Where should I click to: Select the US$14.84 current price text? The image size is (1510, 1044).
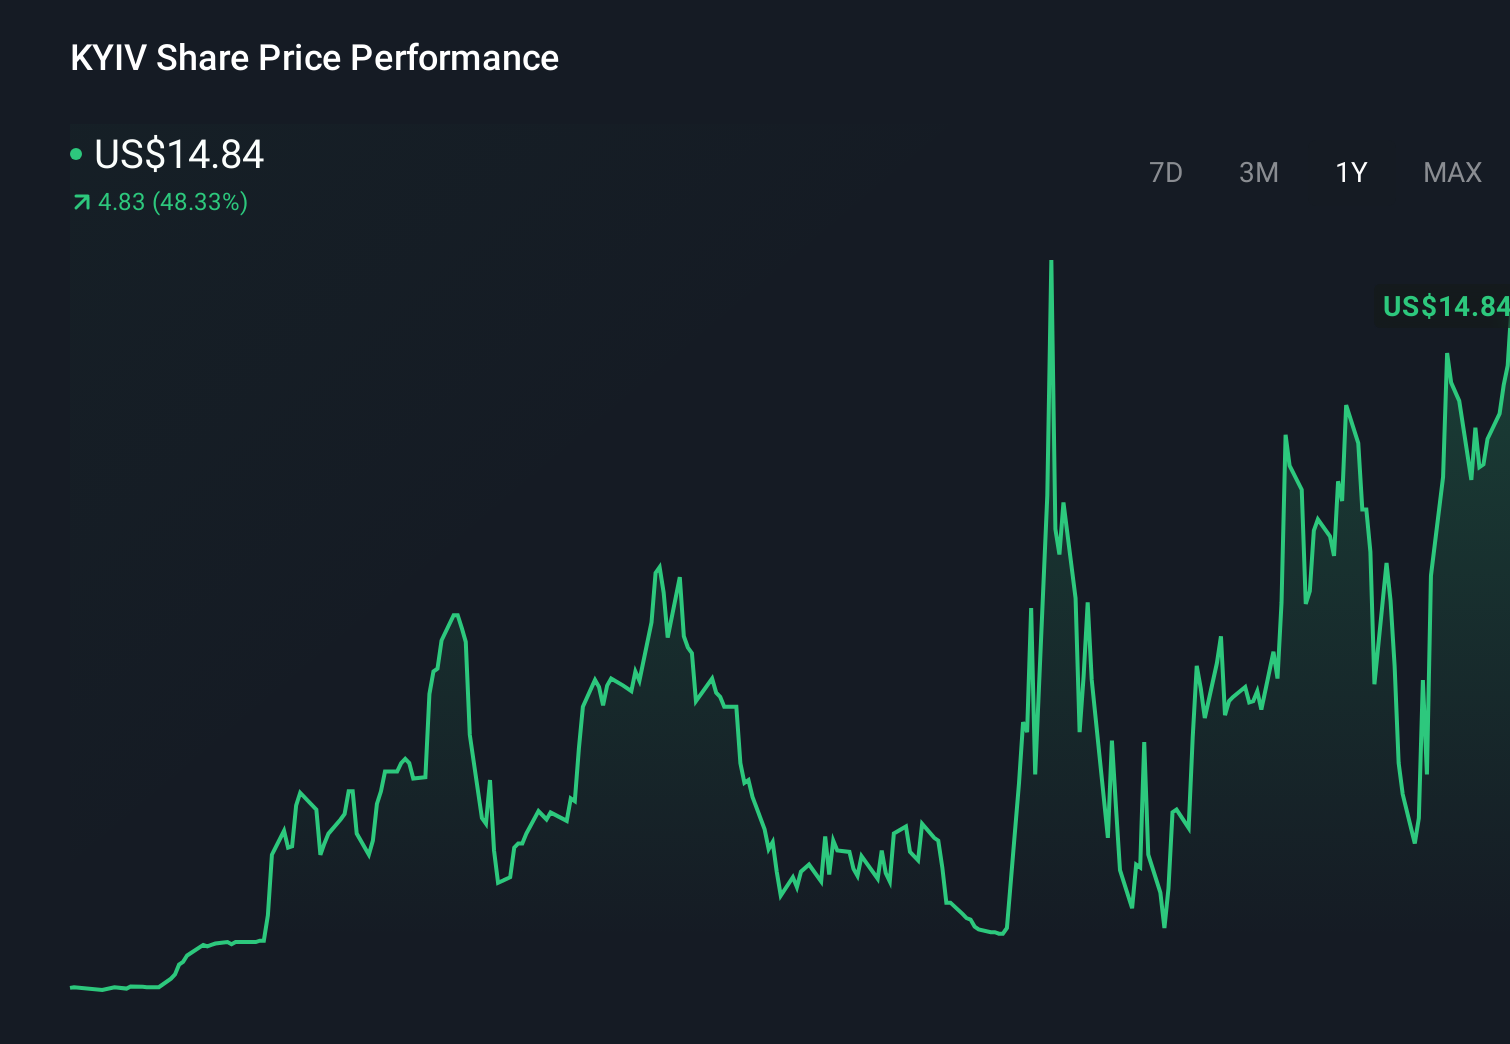[x=178, y=155]
